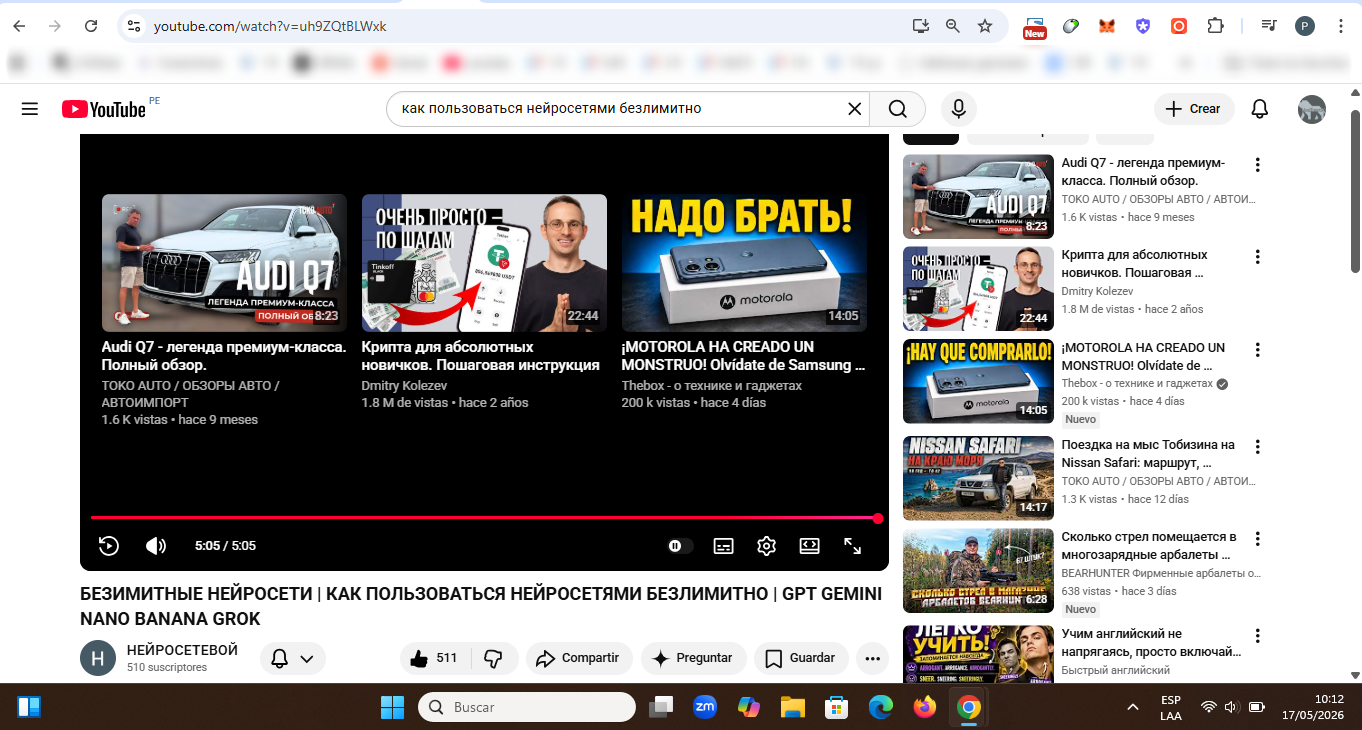Viewport: 1362px width, 730px height.
Task: Mute the video volume
Action: pos(156,546)
